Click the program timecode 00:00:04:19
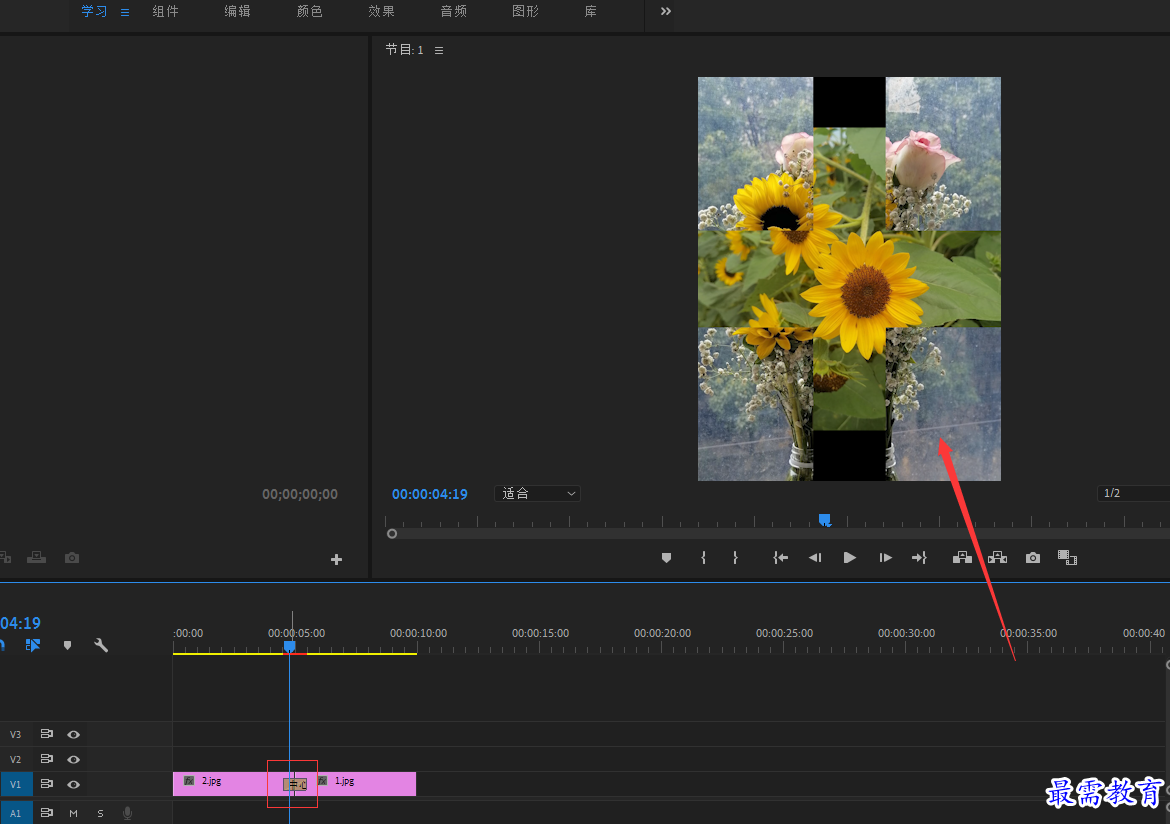The width and height of the screenshot is (1170, 824). tap(430, 494)
